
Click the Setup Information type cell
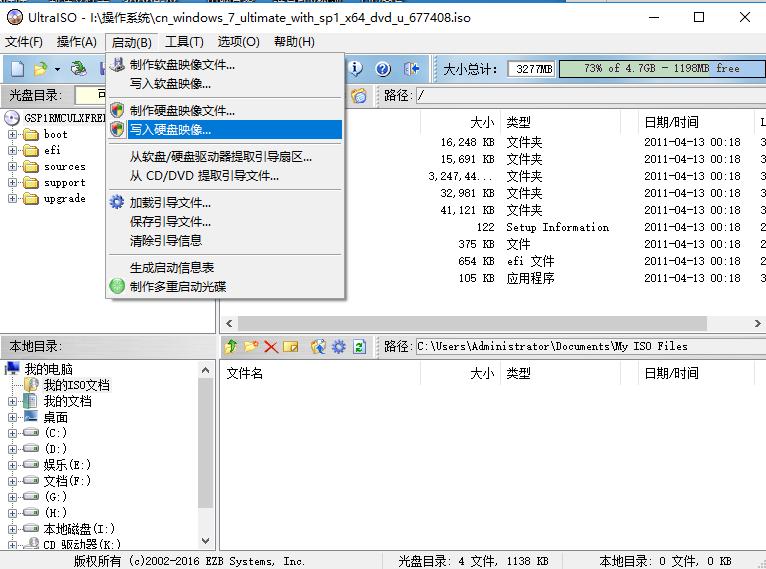[557, 227]
